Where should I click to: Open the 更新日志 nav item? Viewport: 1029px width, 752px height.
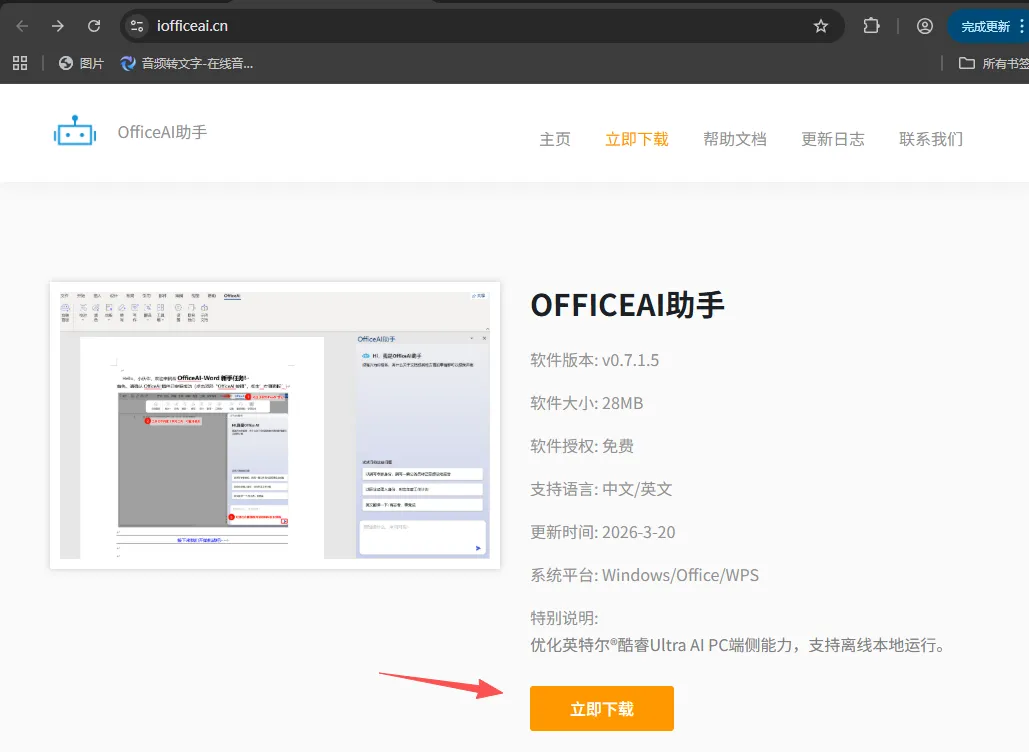tap(833, 139)
